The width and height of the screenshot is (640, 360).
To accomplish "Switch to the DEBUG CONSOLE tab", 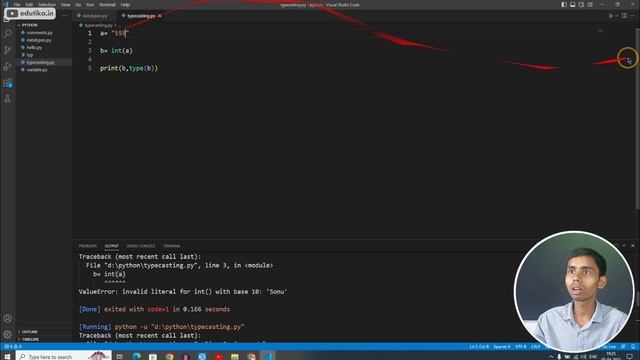I will click(141, 246).
